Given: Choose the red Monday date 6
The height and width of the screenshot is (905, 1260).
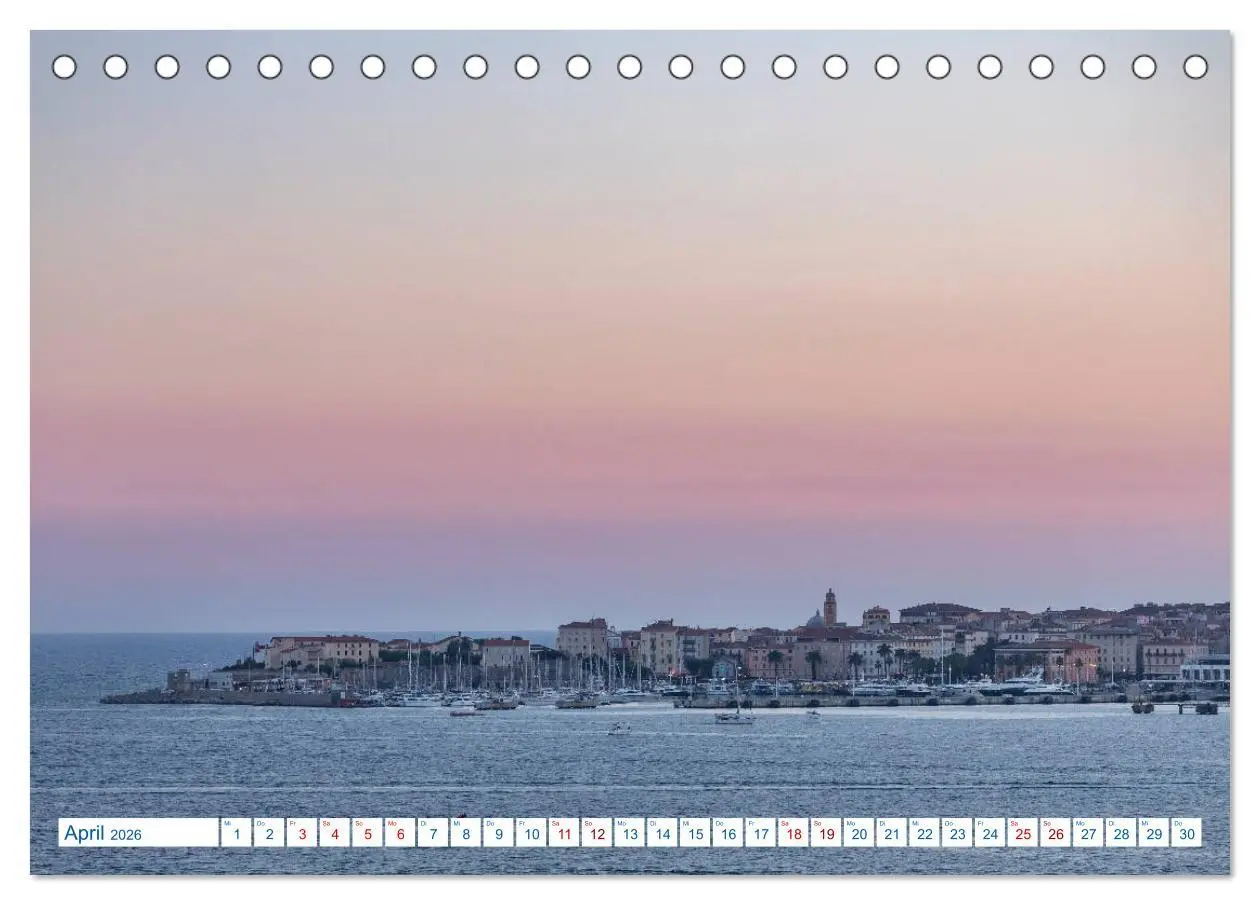Looking at the screenshot, I should (x=400, y=833).
